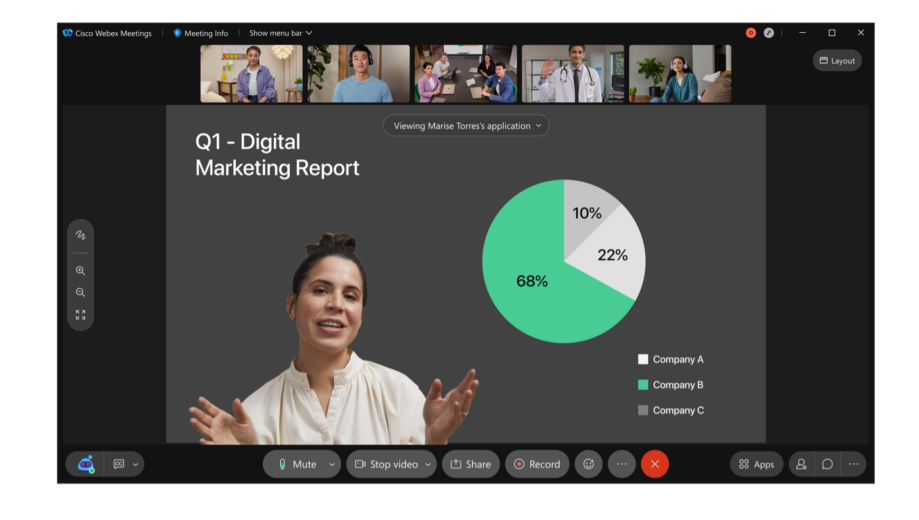The image size is (919, 520).
Task: Expand the video options arrow beside Stop video
Action: pyautogui.click(x=428, y=464)
